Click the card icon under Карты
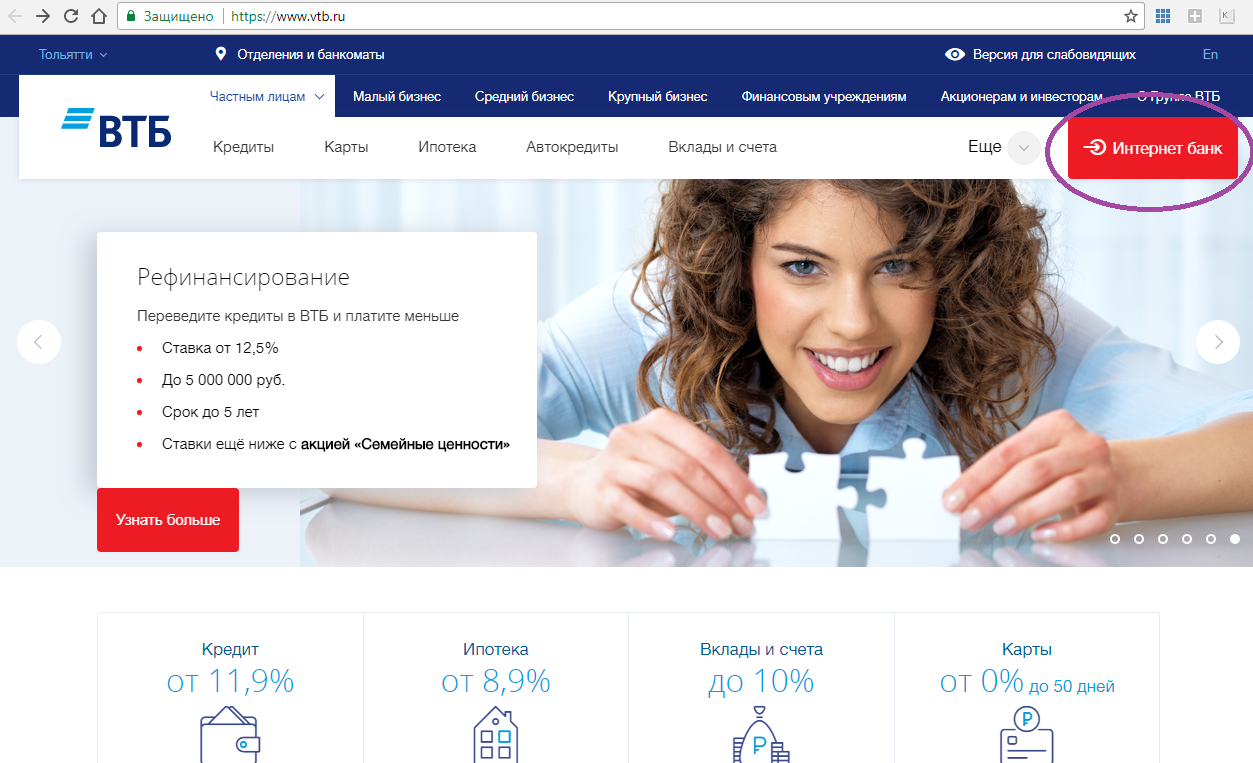 tap(1027, 733)
